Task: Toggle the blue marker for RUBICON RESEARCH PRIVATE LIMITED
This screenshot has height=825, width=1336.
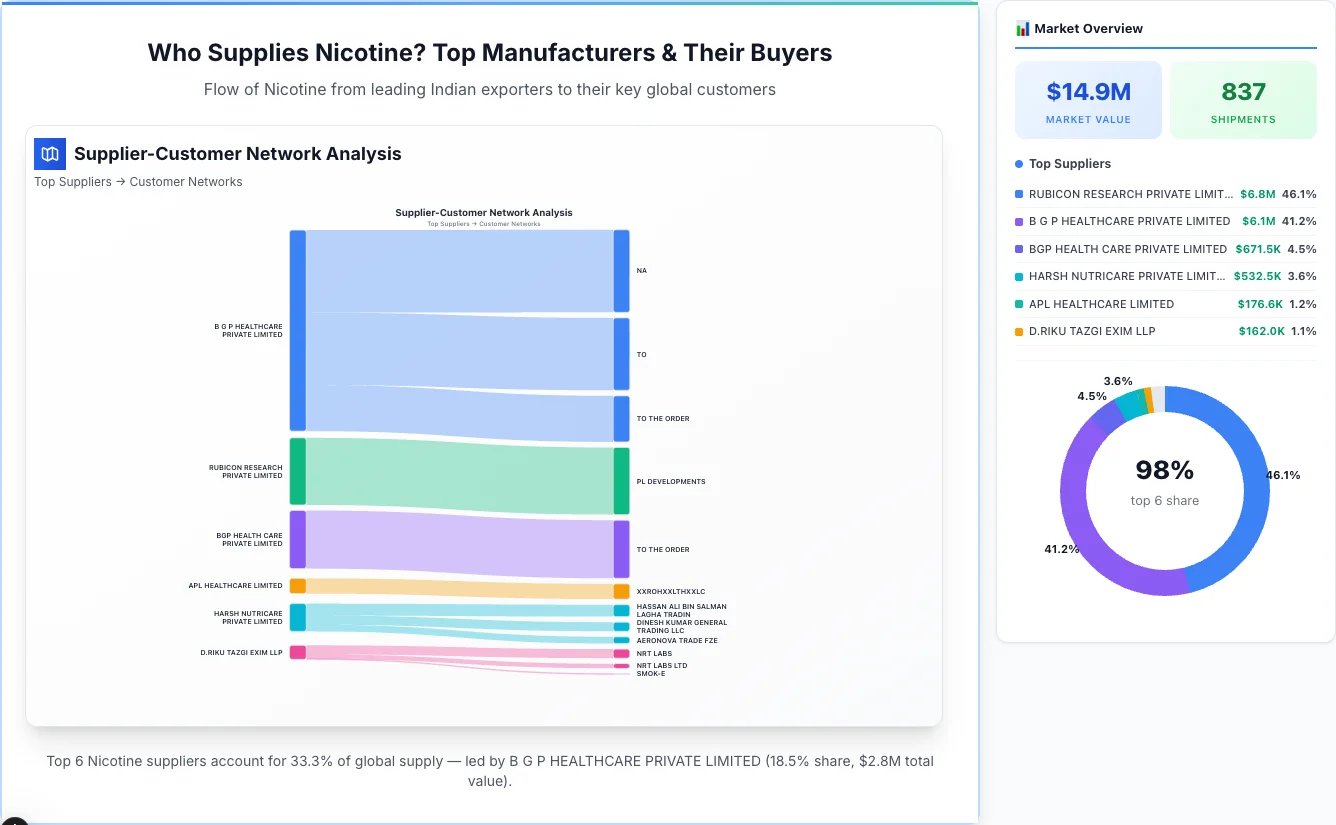Action: point(1019,194)
